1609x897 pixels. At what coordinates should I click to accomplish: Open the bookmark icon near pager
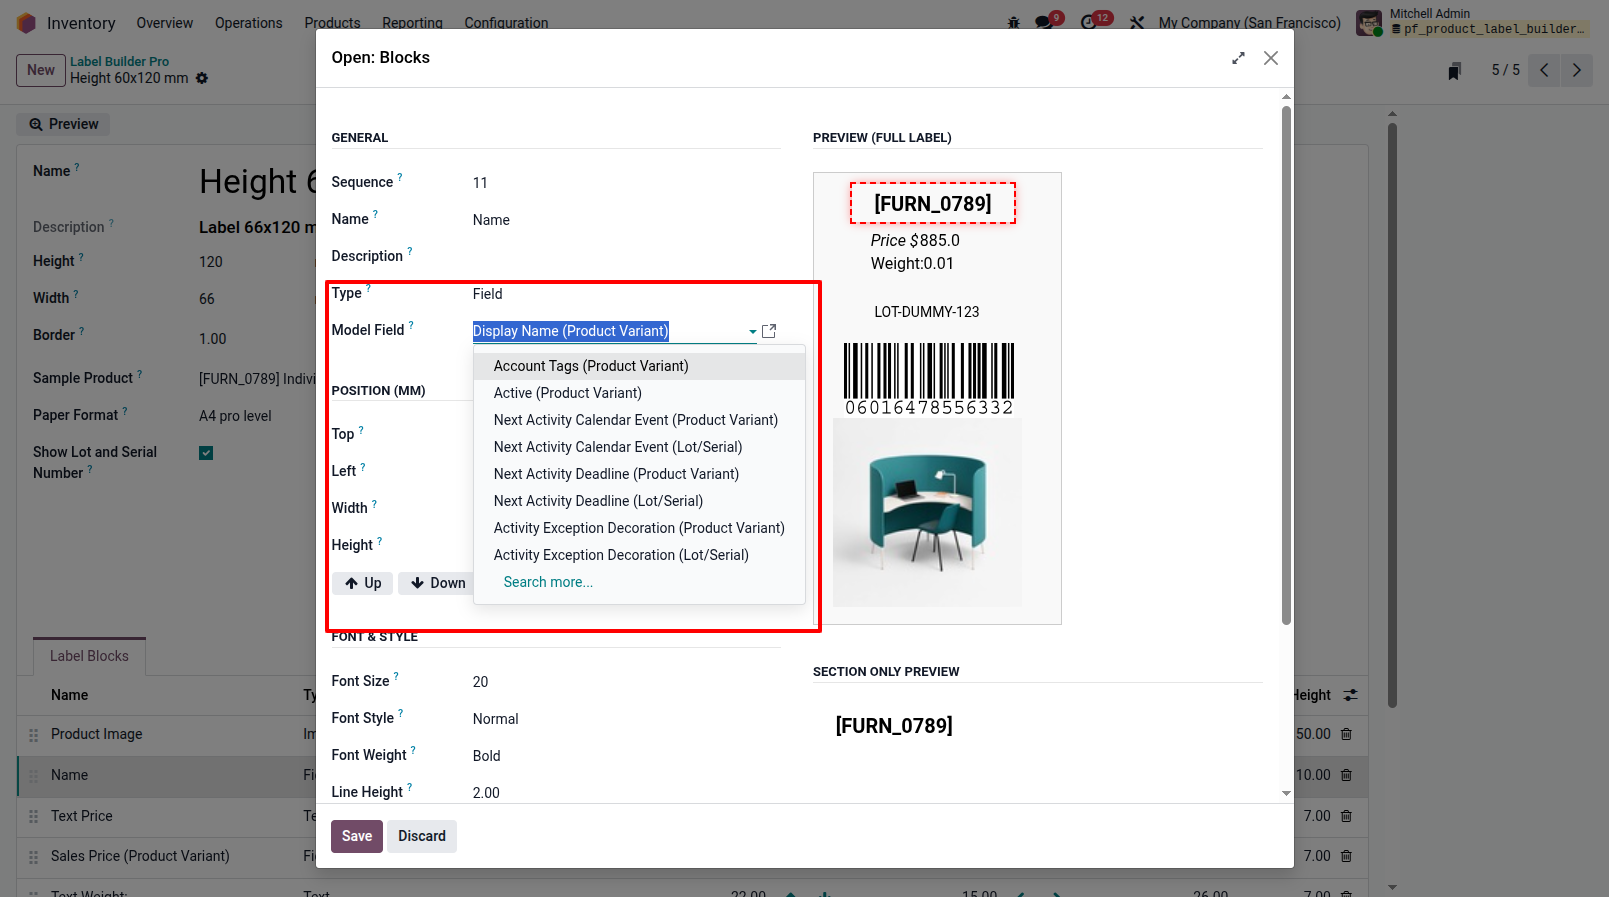tap(1454, 70)
